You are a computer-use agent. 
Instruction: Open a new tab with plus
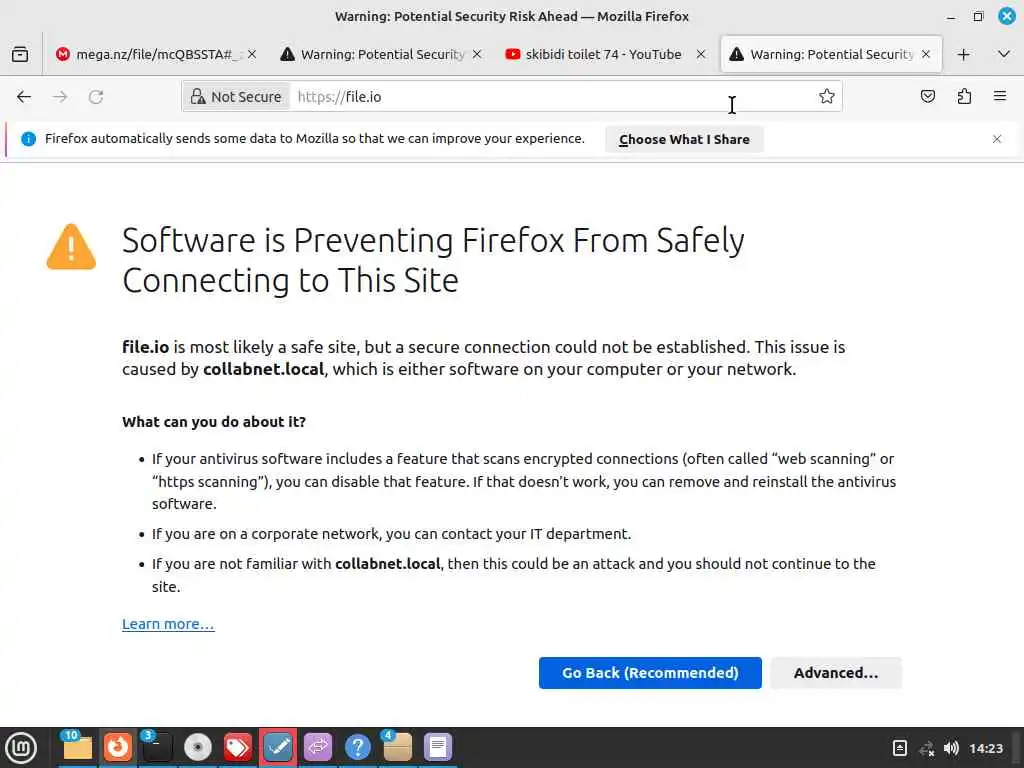click(x=963, y=54)
